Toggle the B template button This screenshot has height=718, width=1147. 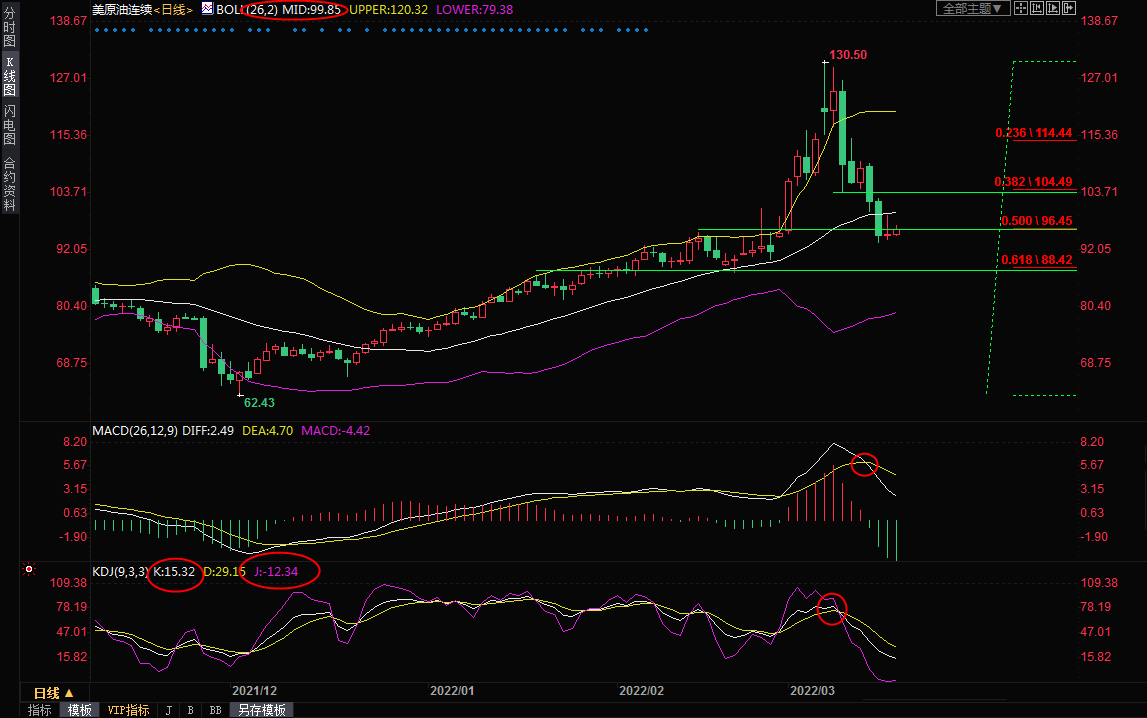click(190, 710)
